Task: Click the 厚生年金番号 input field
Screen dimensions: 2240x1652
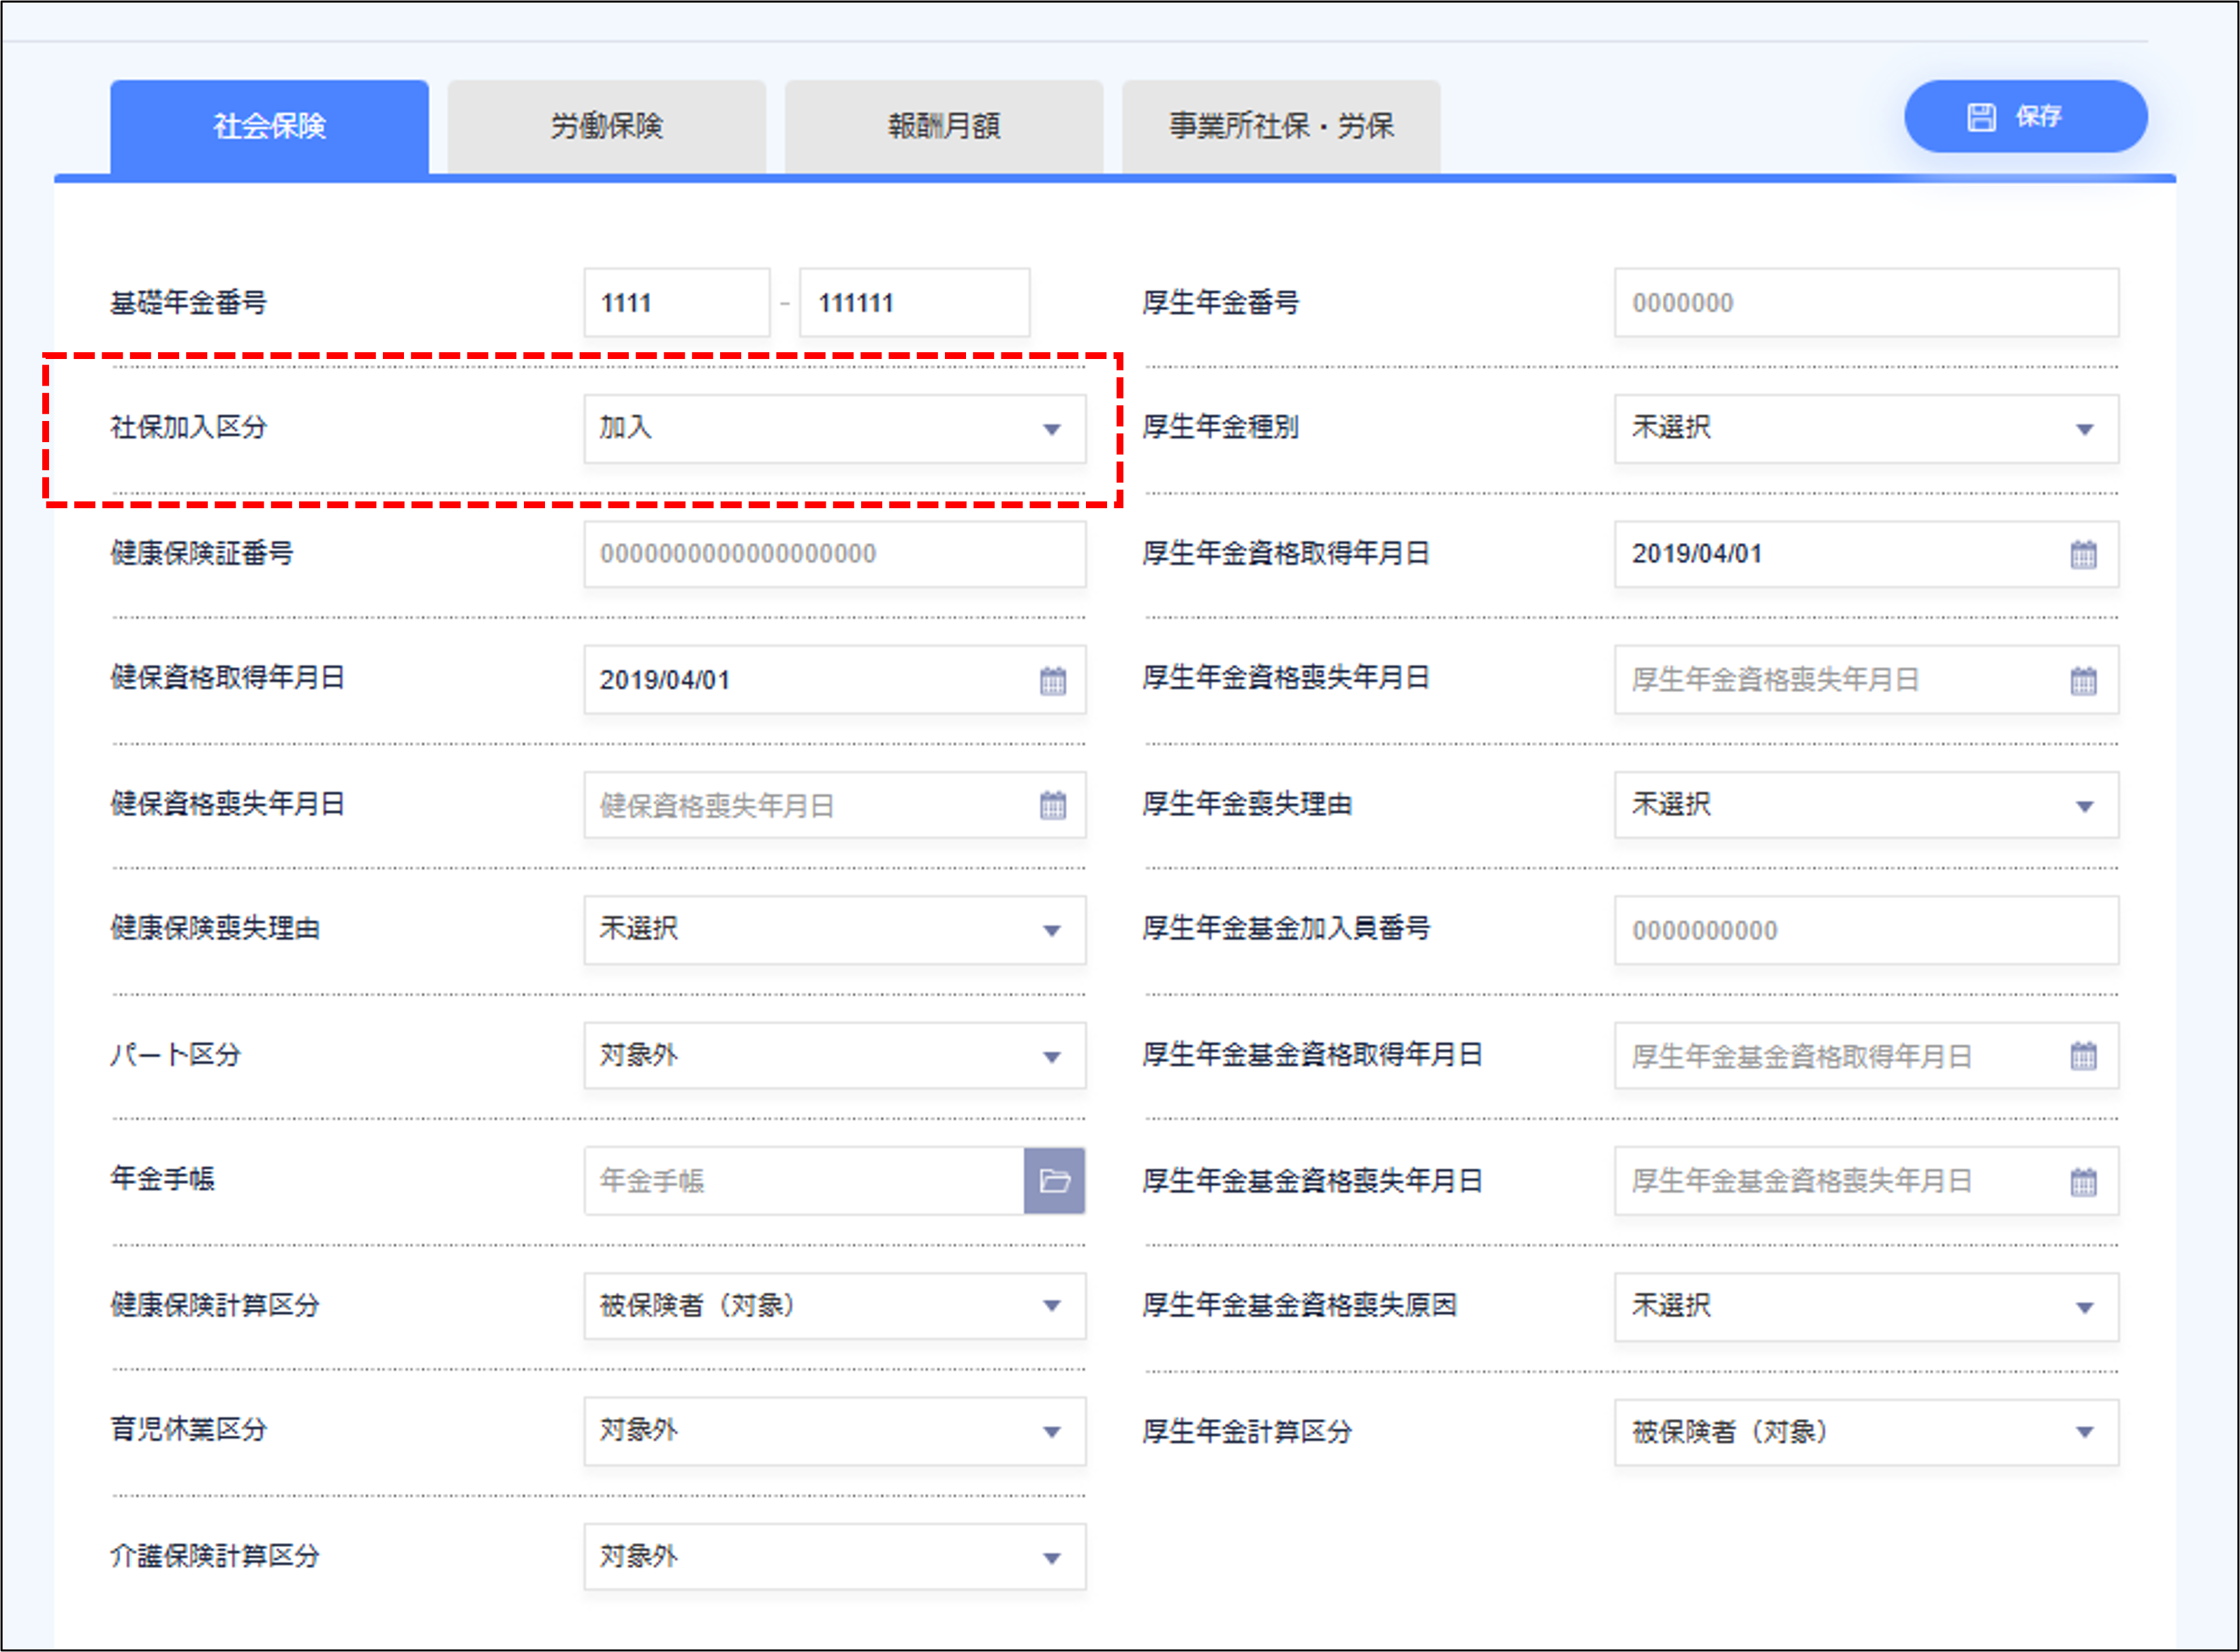Action: 1866,303
